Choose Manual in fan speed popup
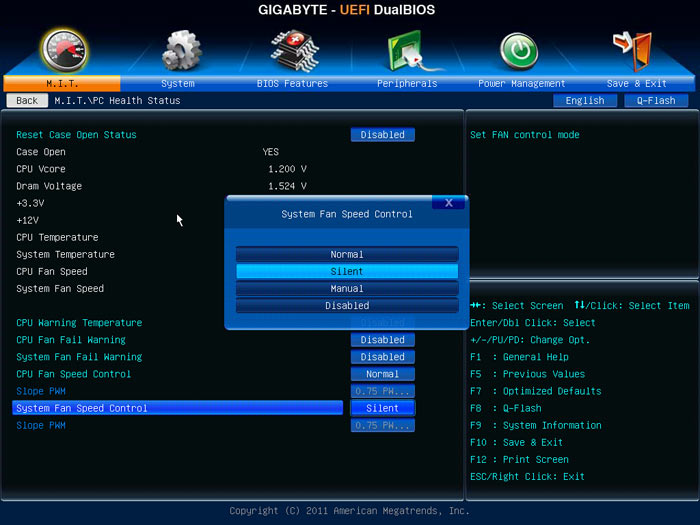The image size is (700, 525). click(x=347, y=288)
